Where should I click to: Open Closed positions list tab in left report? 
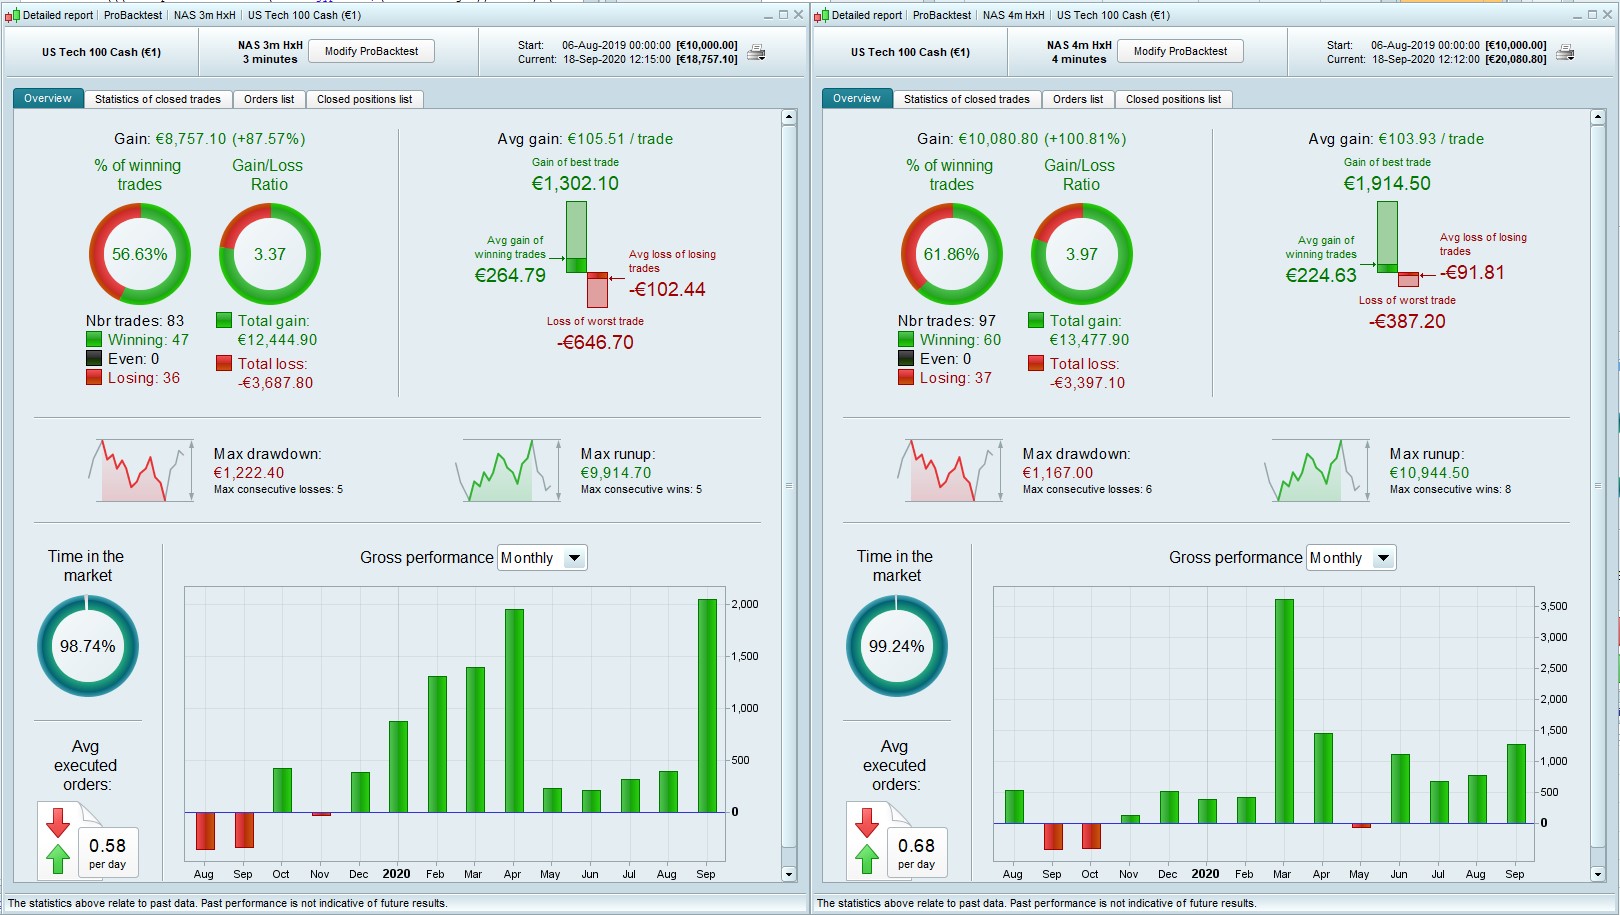[x=364, y=99]
